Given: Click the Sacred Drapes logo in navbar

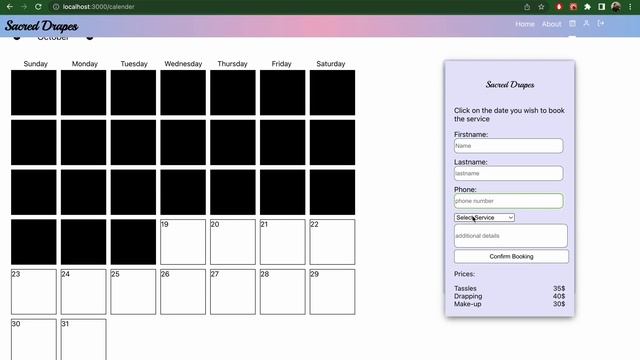Looking at the screenshot, I should pyautogui.click(x=42, y=26).
